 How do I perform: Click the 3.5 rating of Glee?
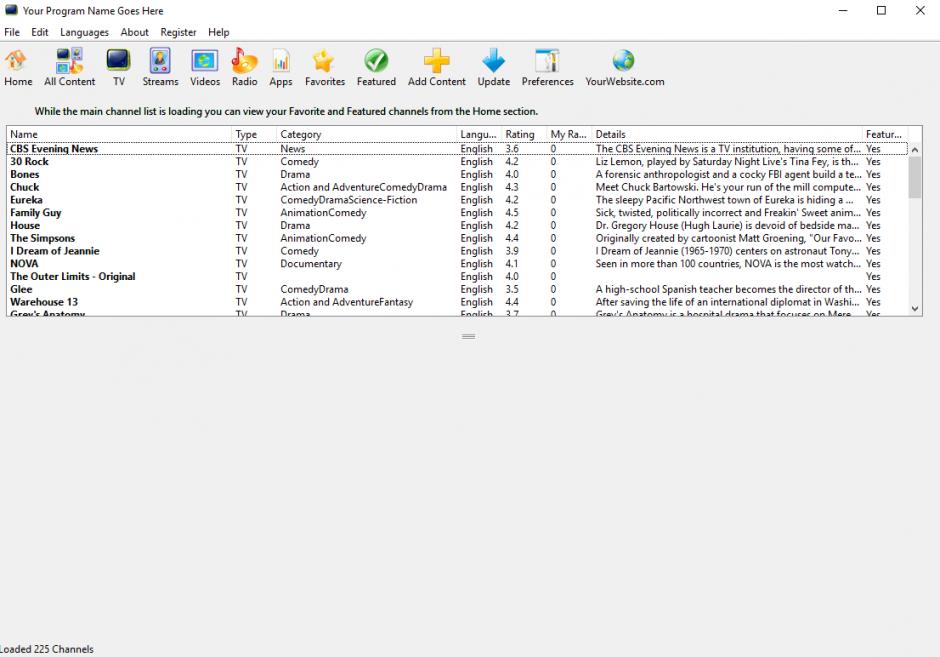512,290
